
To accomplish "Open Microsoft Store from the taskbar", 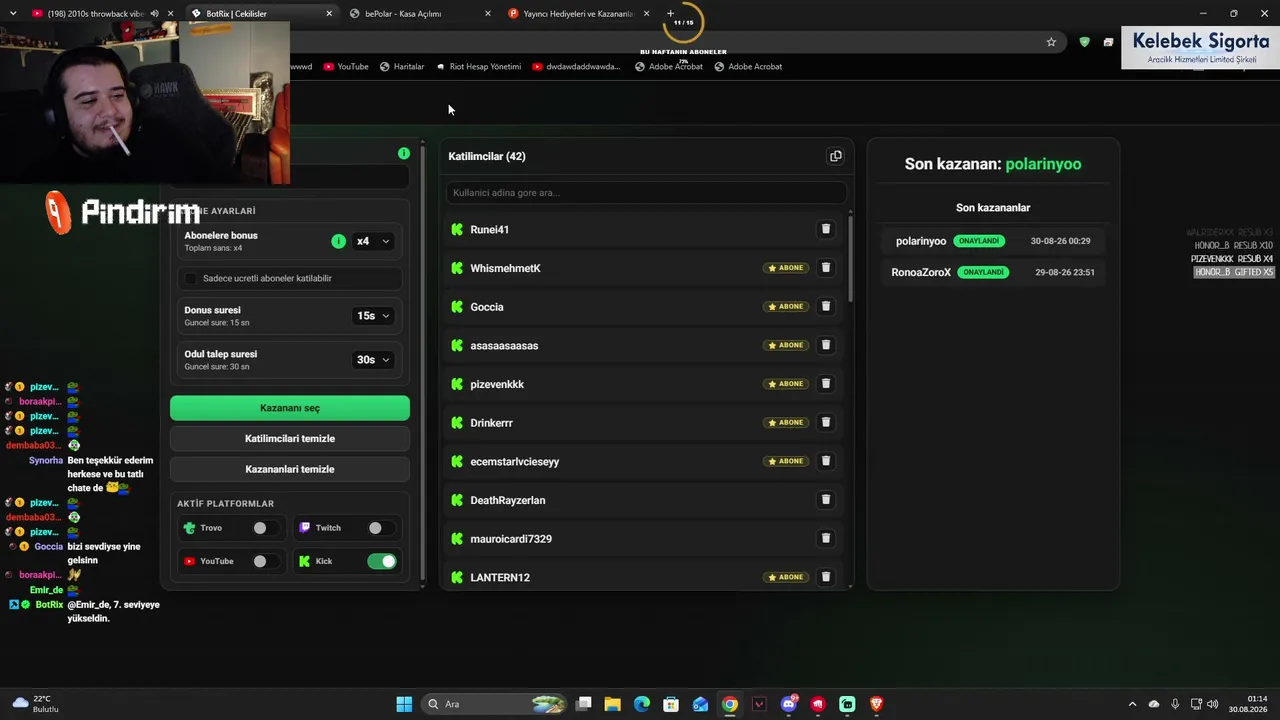I will 671,704.
